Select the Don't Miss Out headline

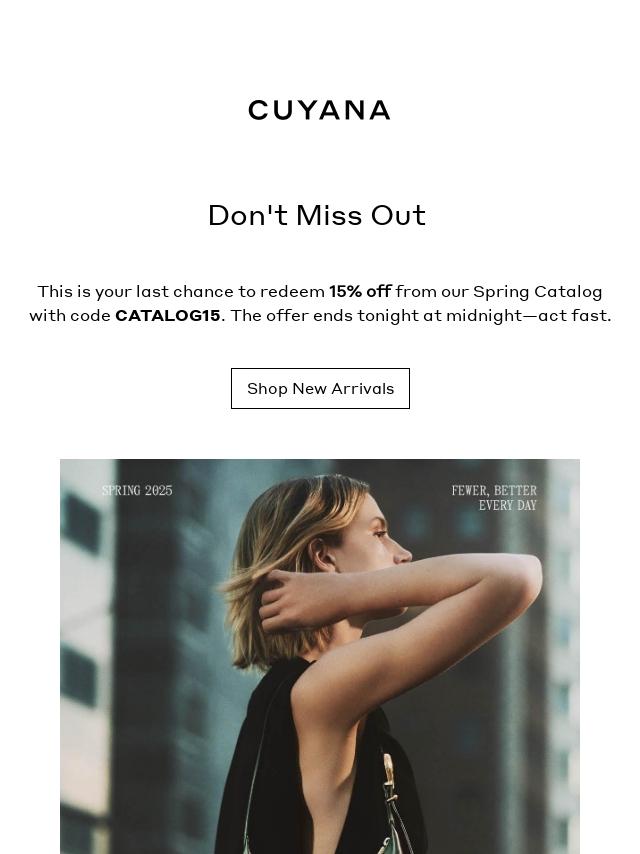[x=316, y=215]
